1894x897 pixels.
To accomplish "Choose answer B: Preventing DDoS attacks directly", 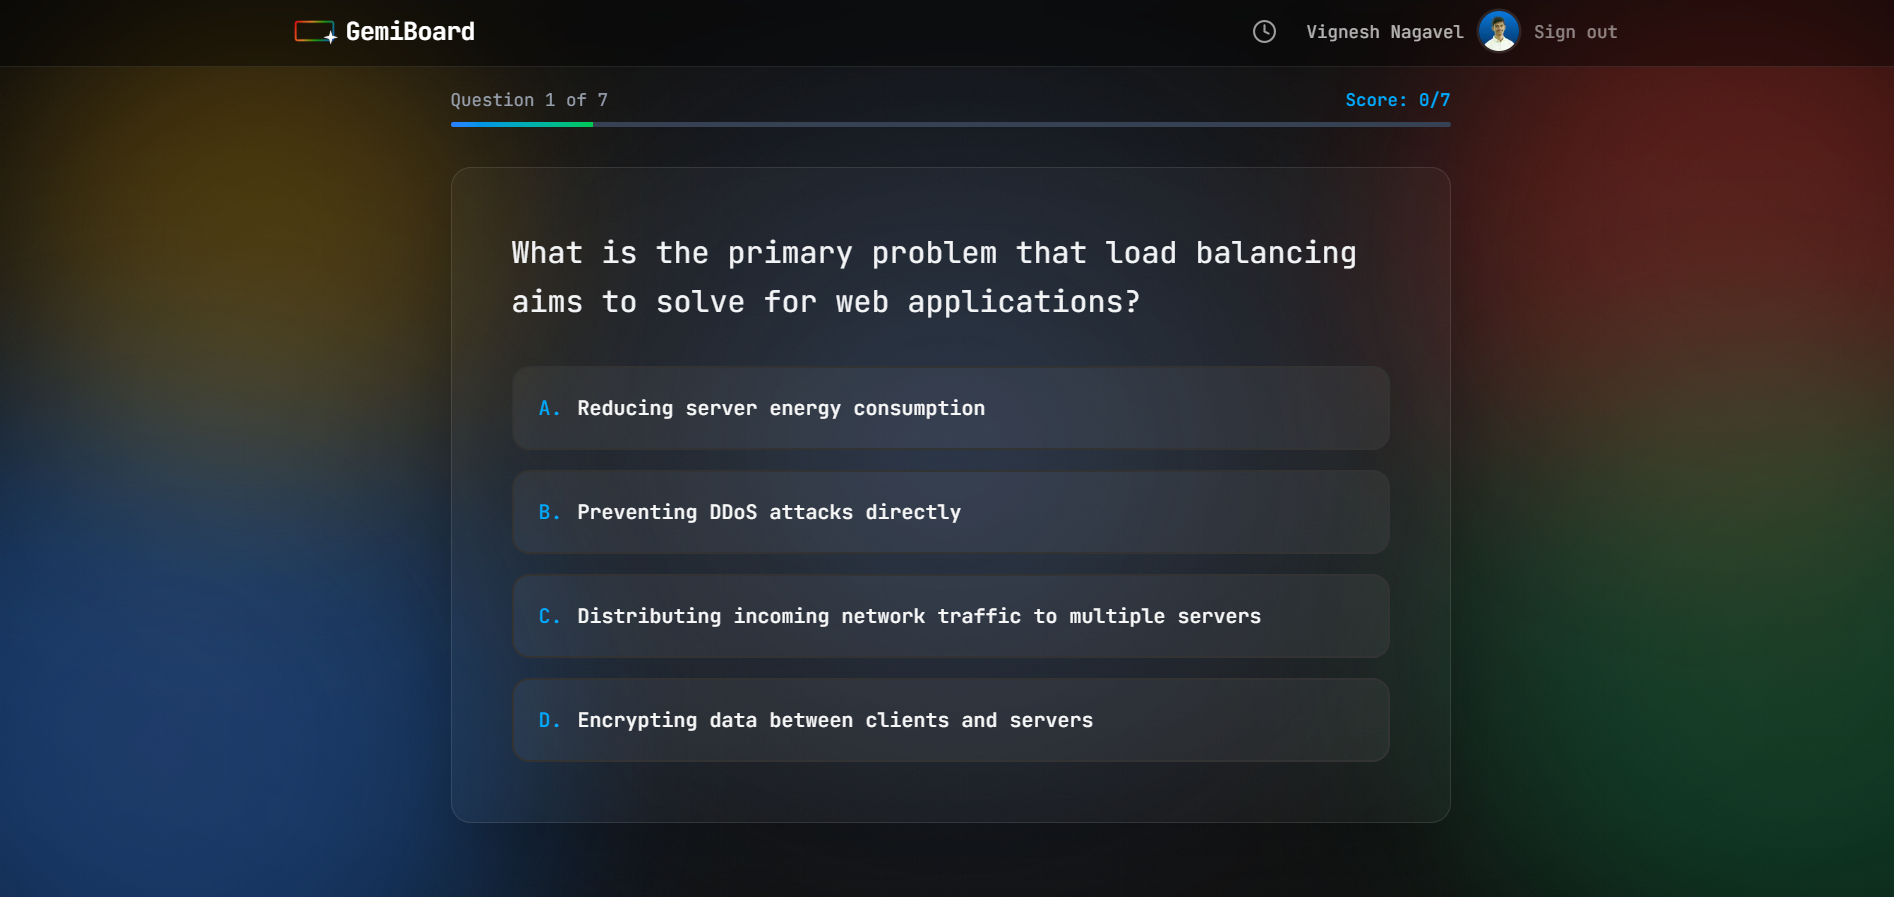I will pyautogui.click(x=950, y=512).
